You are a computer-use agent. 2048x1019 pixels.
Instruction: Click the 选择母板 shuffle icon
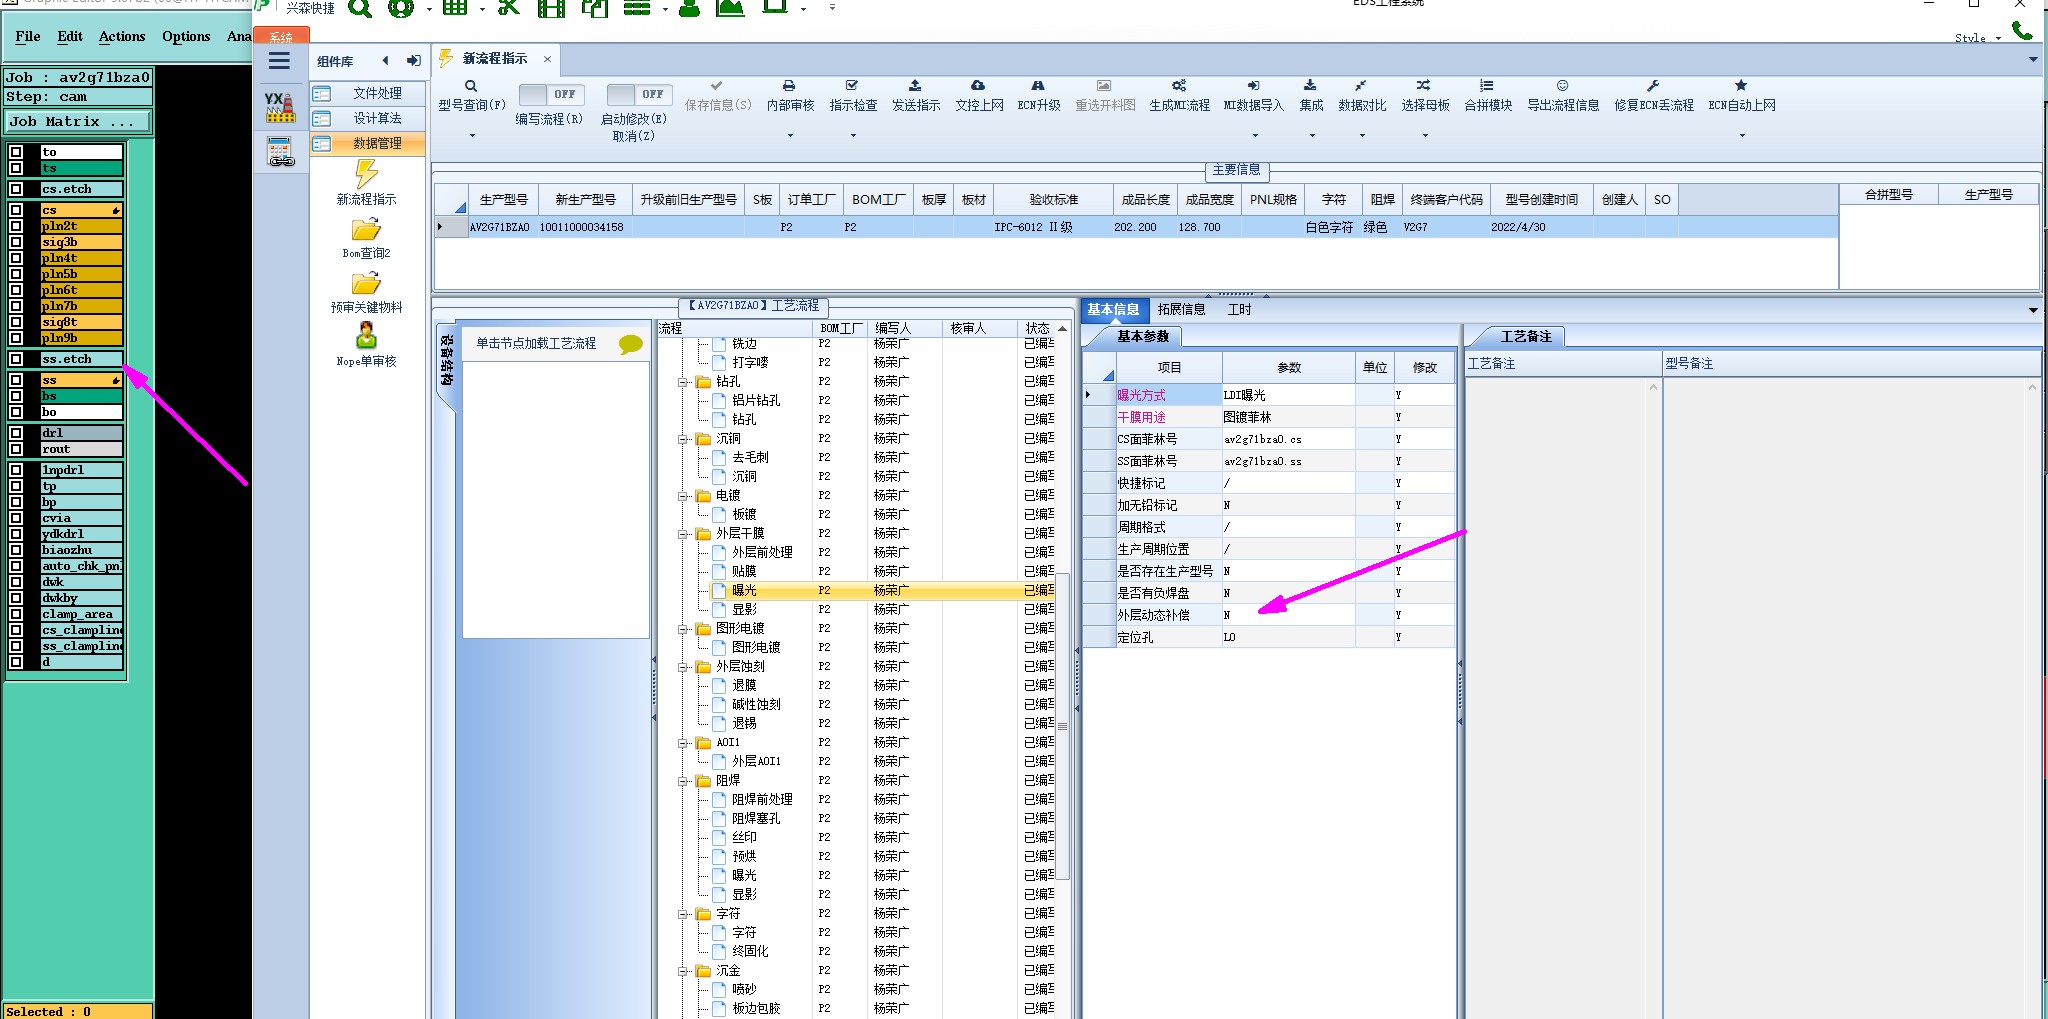pyautogui.click(x=1424, y=86)
